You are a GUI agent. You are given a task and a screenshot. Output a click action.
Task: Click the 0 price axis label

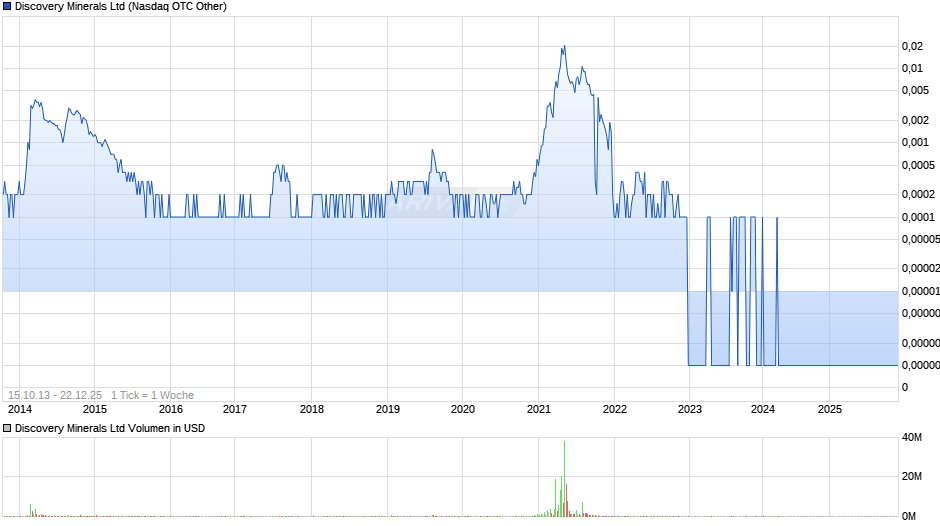pos(905,387)
